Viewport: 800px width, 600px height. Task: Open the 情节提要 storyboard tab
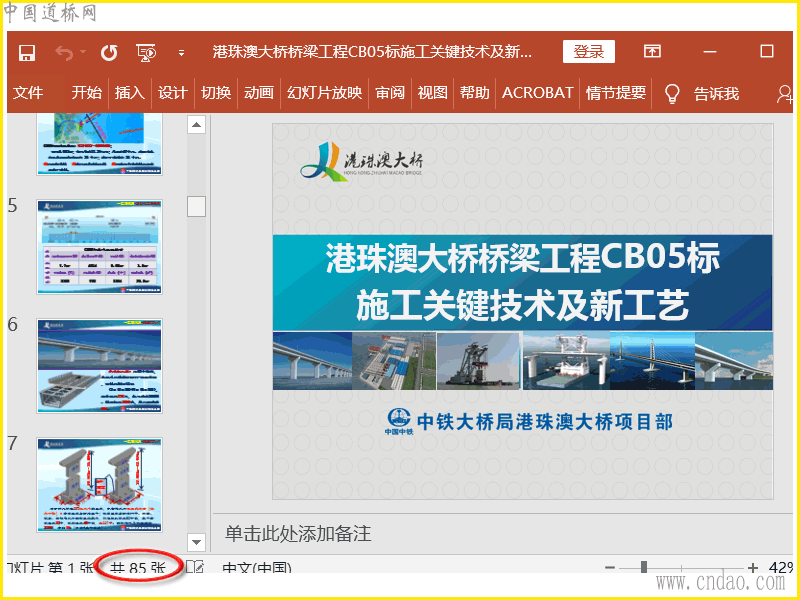click(616, 93)
